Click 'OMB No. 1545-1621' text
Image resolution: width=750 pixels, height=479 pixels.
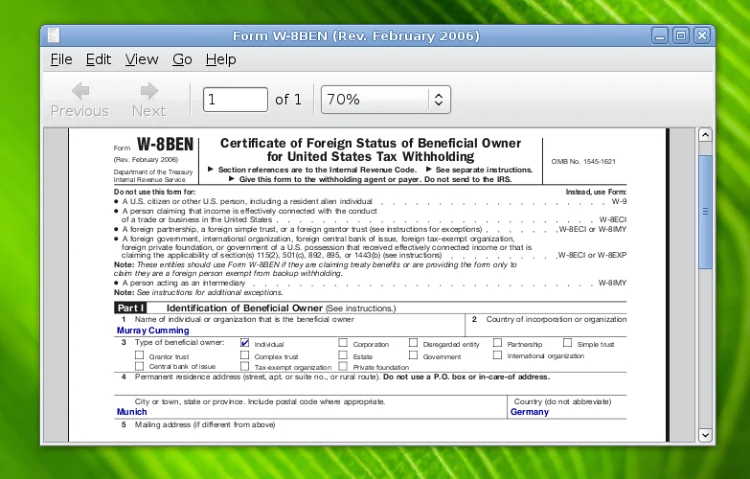(584, 162)
